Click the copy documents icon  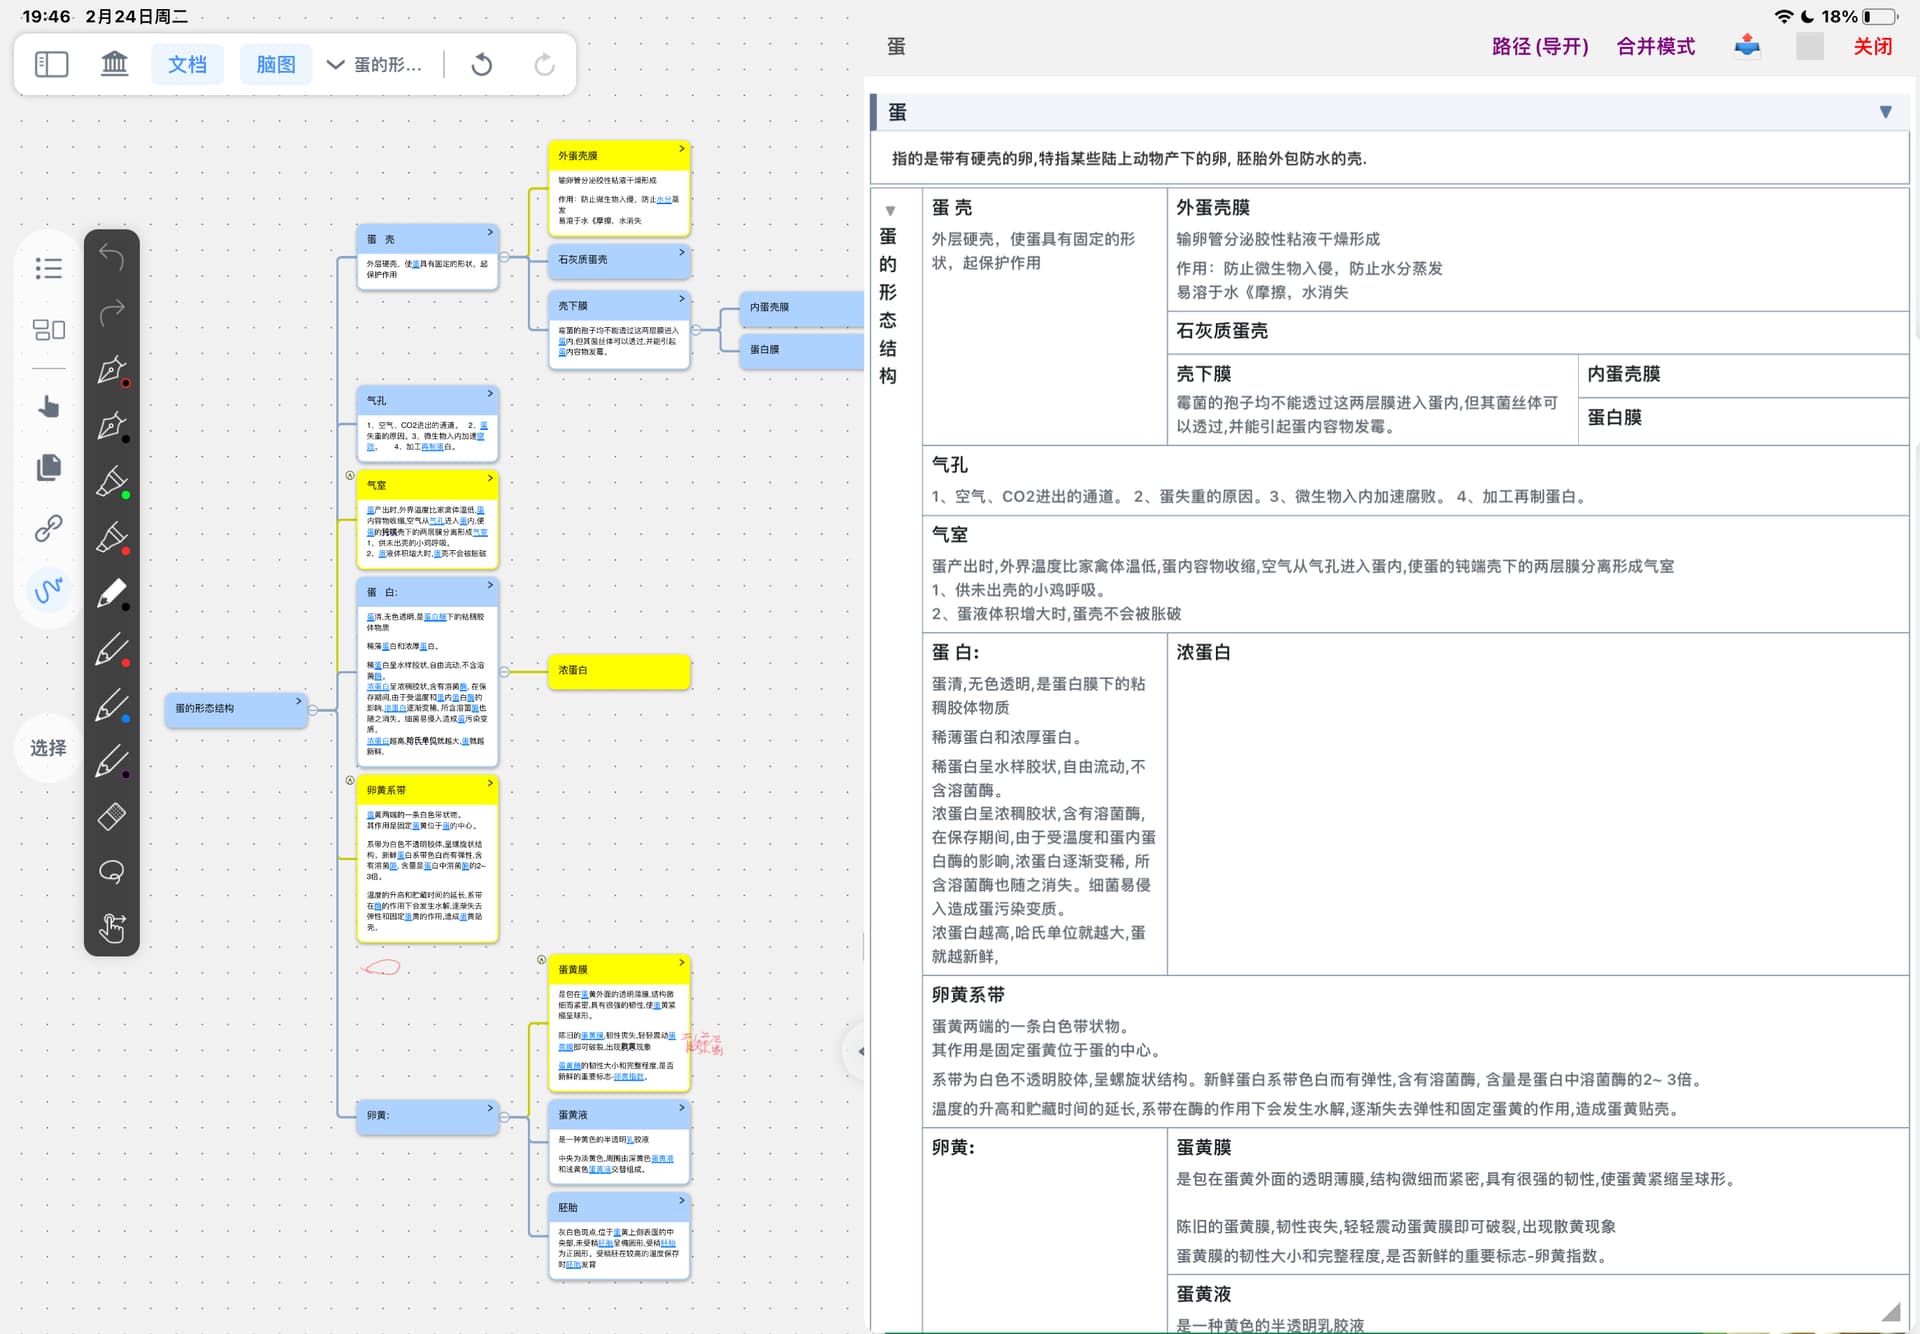48,467
